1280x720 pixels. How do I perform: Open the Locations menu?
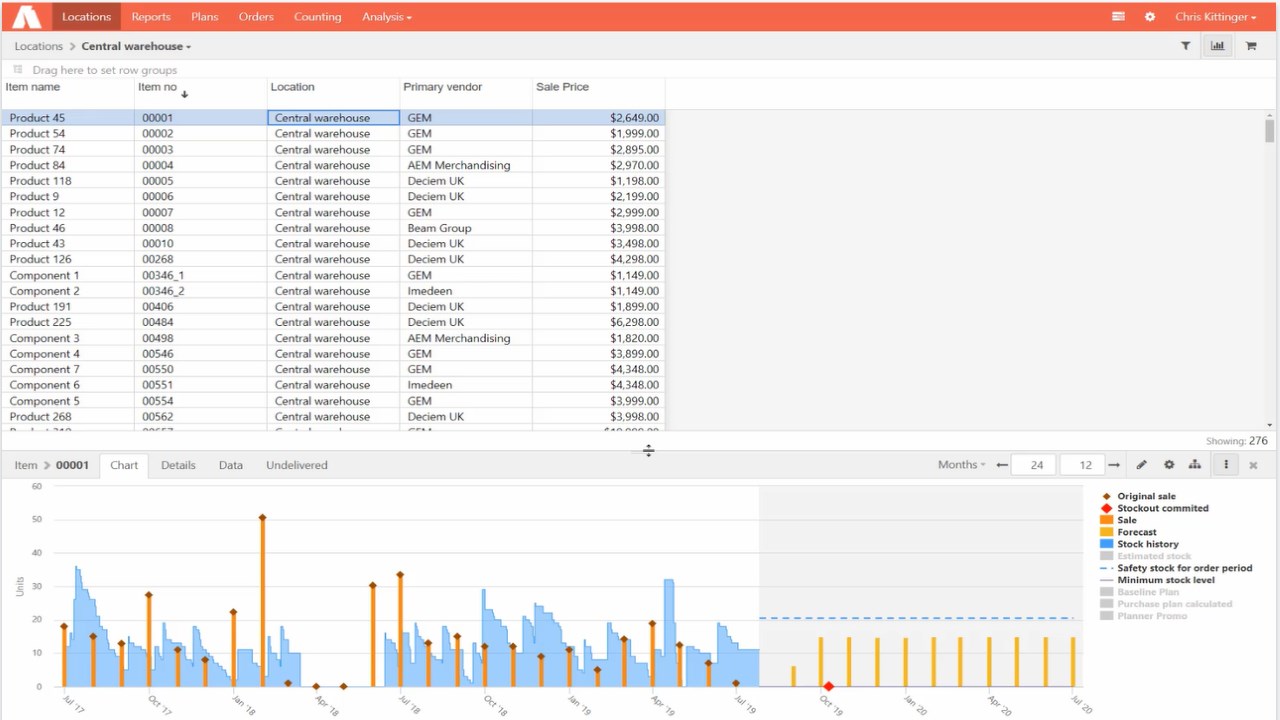point(86,17)
